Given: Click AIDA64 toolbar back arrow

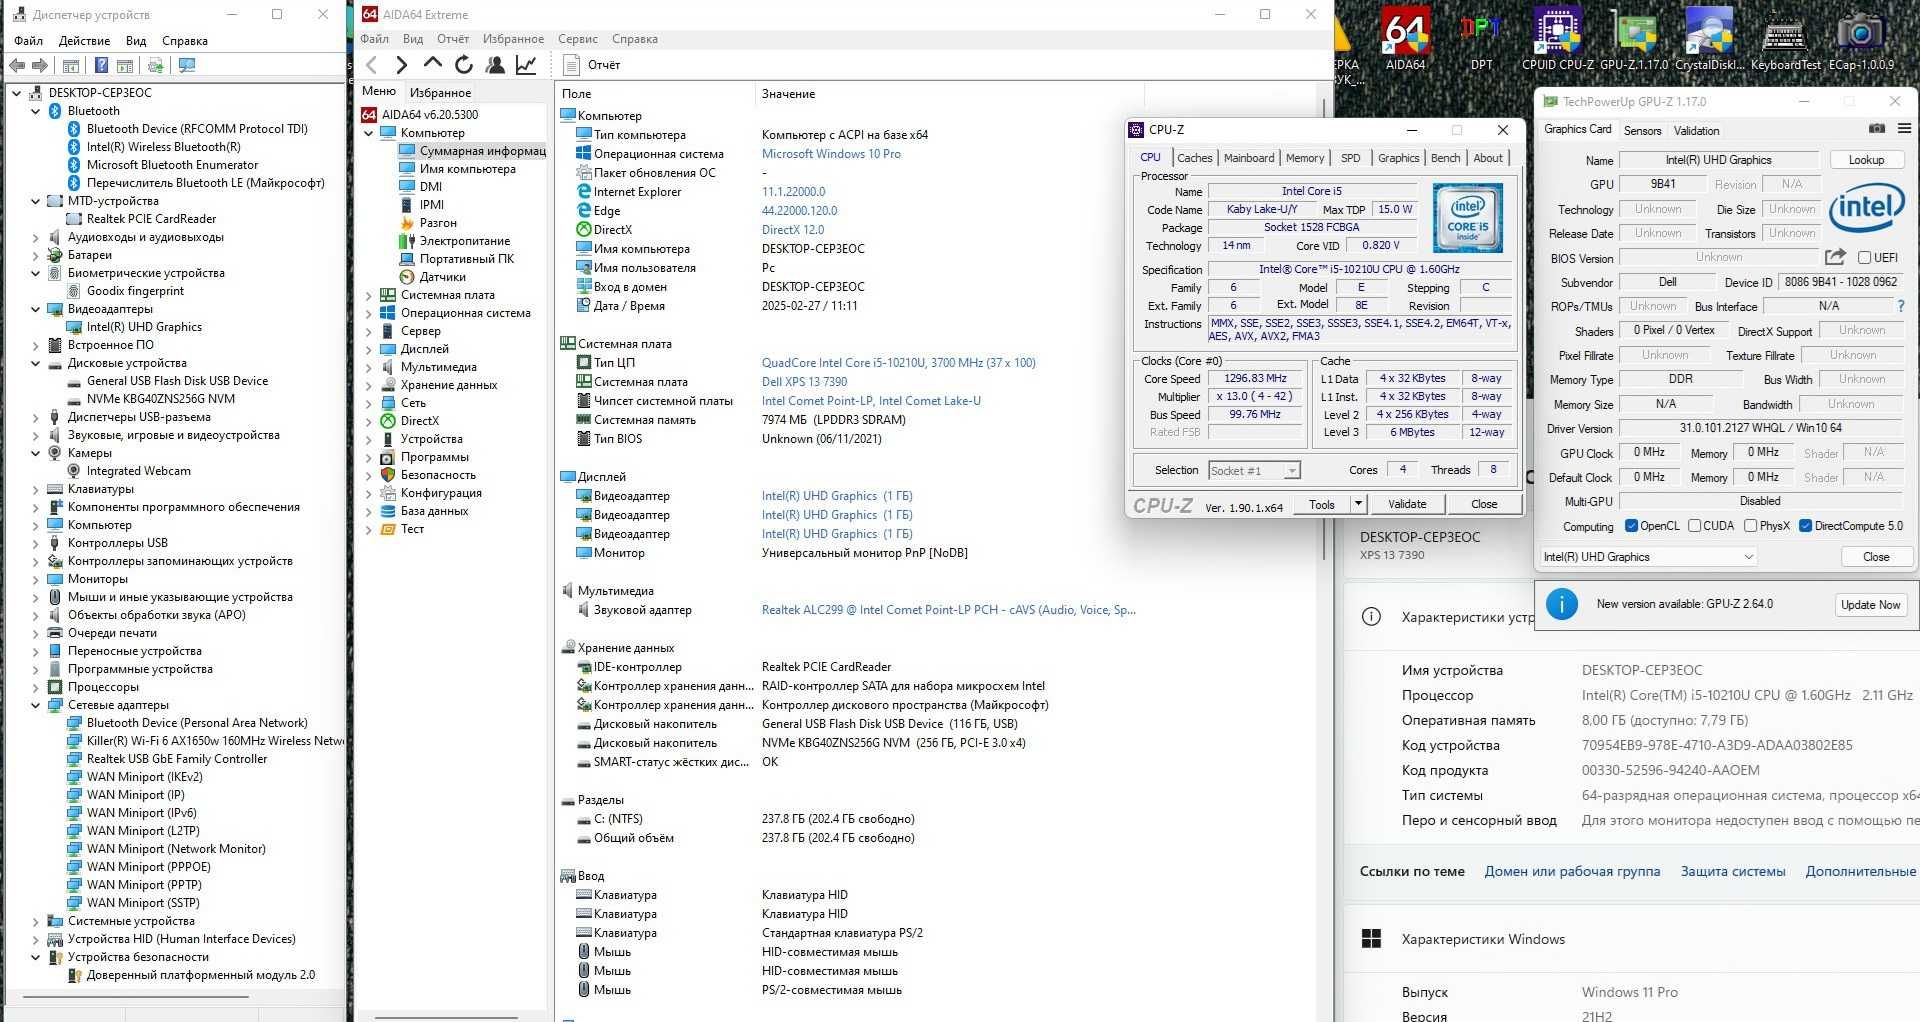Looking at the screenshot, I should pyautogui.click(x=372, y=65).
